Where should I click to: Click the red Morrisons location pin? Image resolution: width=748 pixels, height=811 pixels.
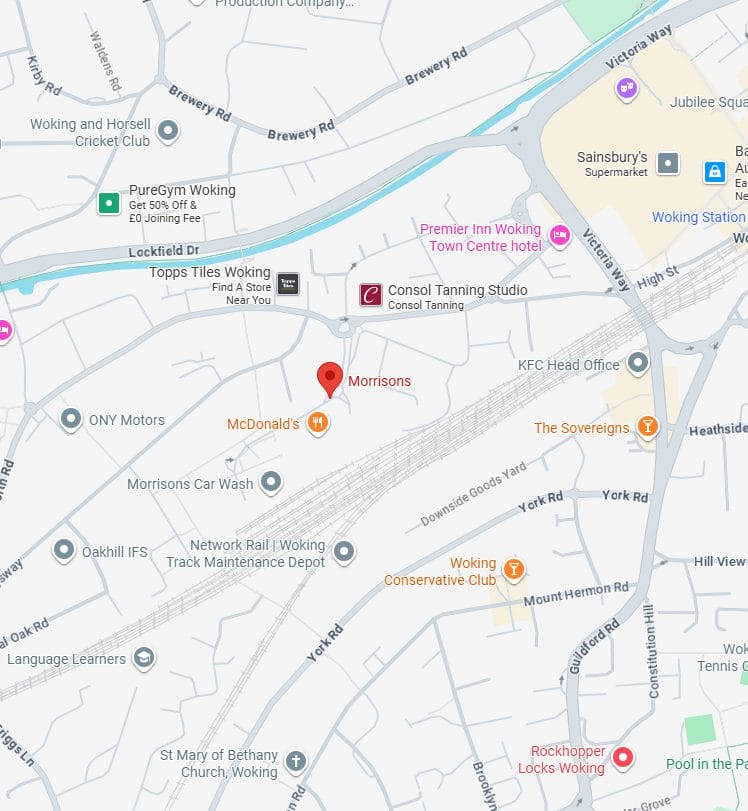(330, 380)
